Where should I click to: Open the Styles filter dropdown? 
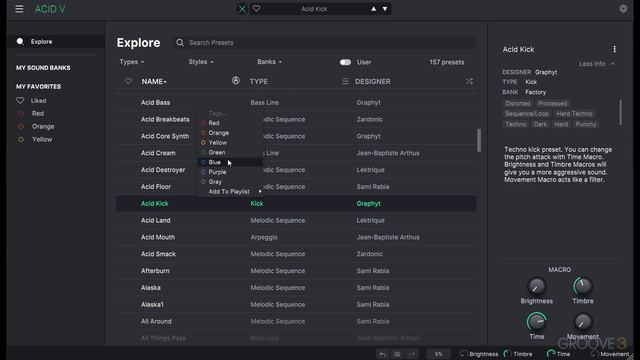[201, 62]
